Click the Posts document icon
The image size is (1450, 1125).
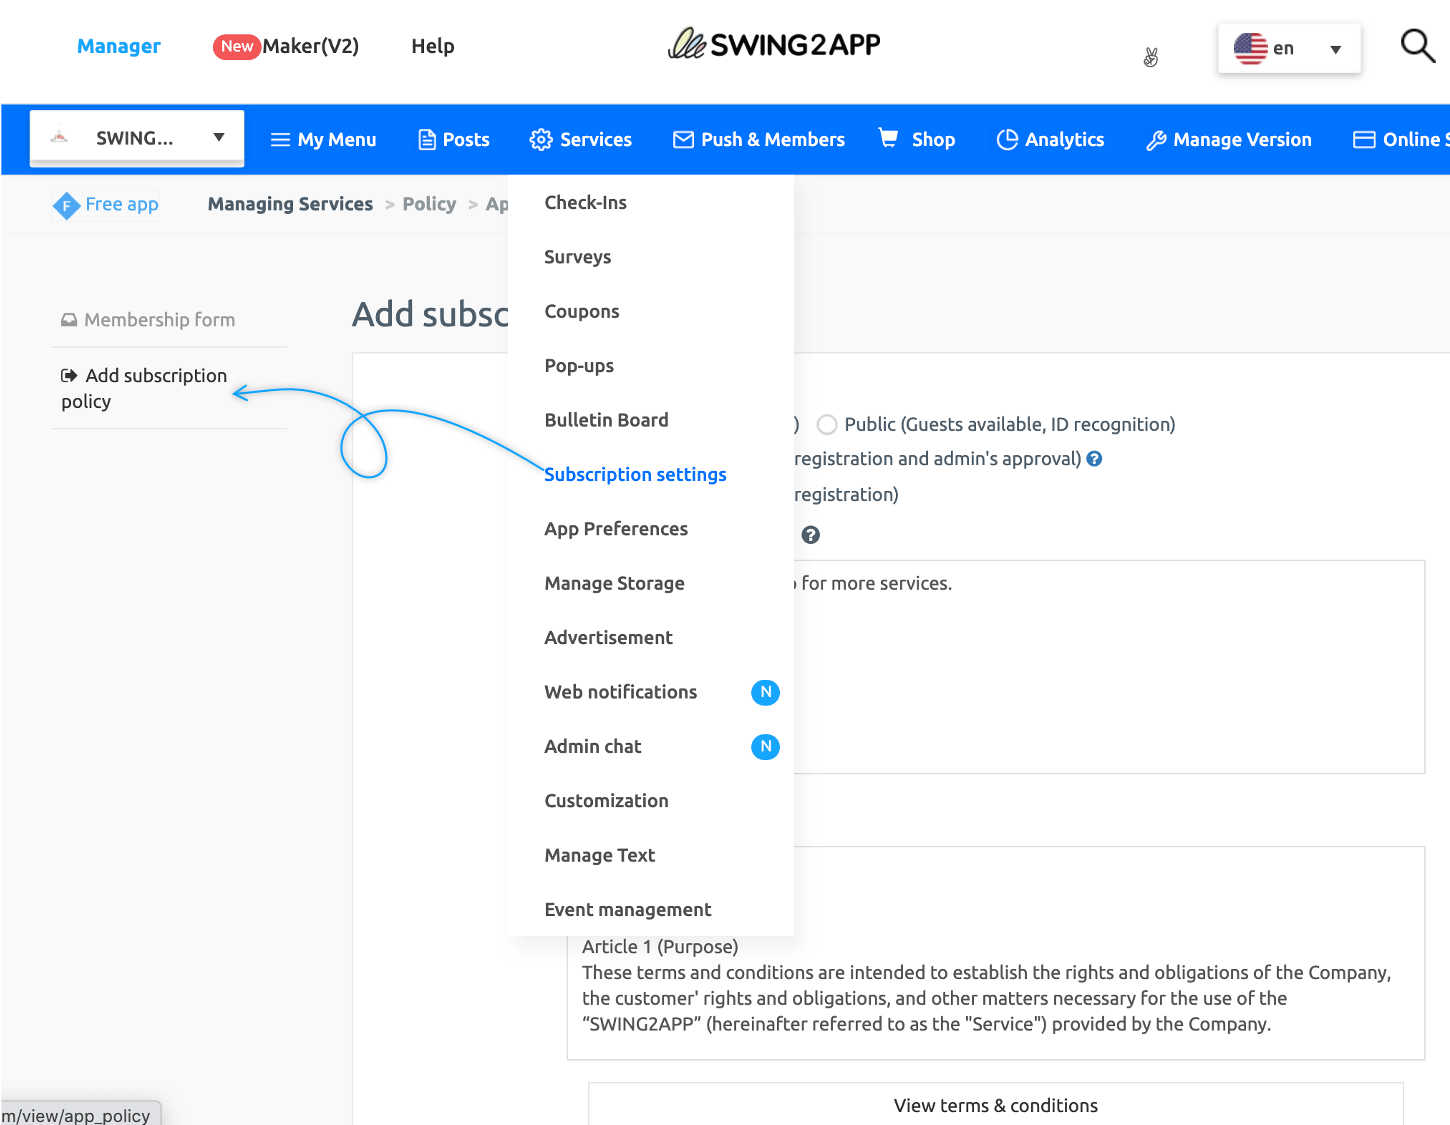tap(427, 140)
